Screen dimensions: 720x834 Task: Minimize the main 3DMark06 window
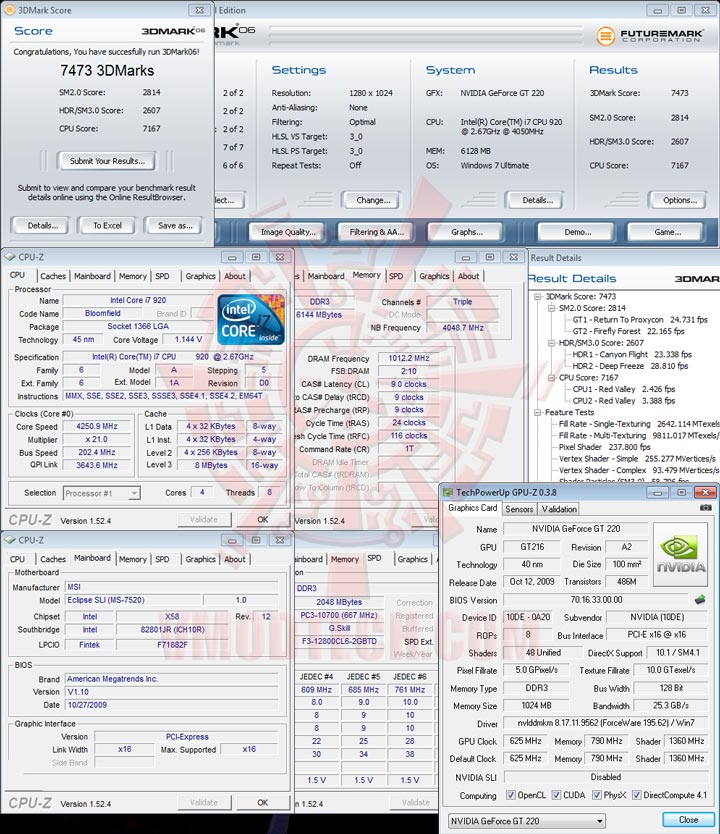click(657, 10)
